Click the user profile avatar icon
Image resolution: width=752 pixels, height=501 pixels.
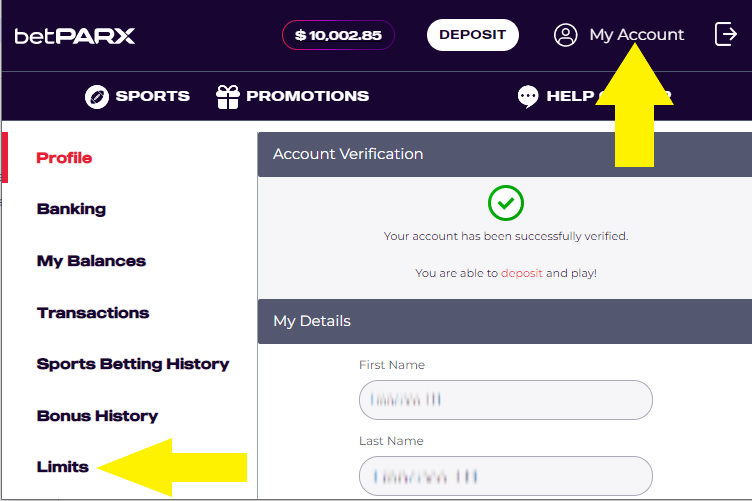pos(565,35)
